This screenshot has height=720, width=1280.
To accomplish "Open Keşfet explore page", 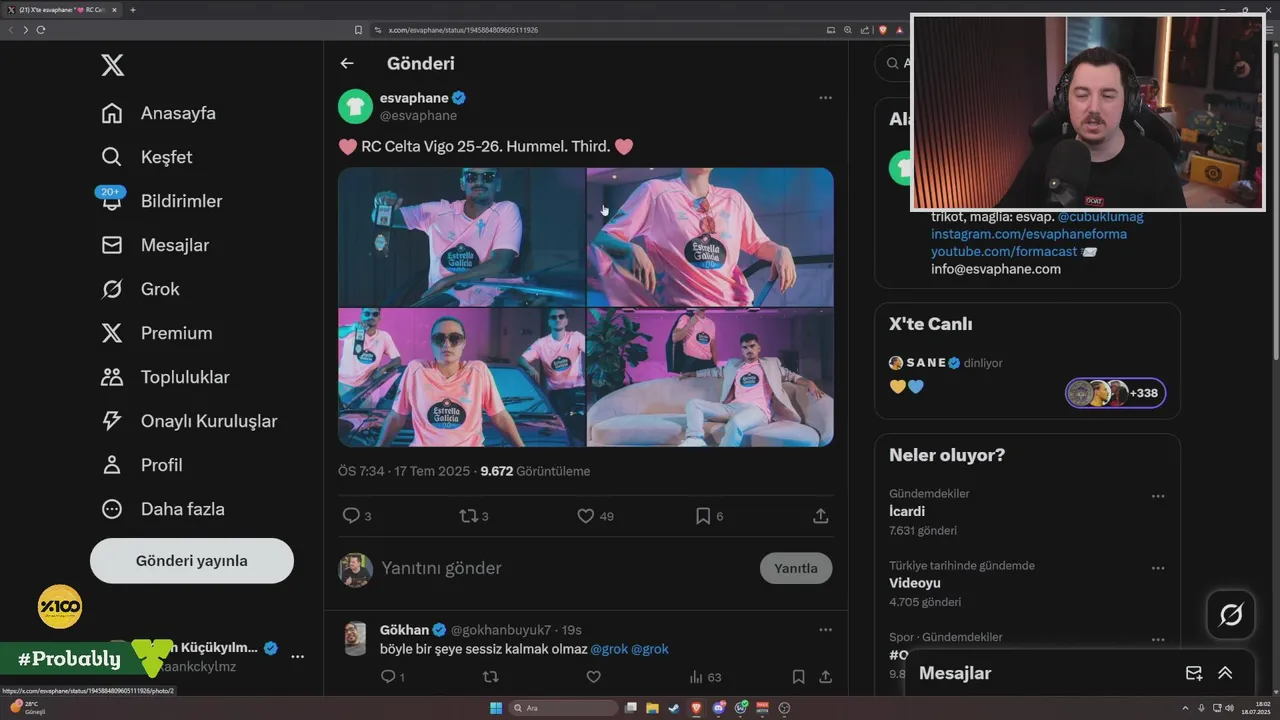I will pyautogui.click(x=146, y=157).
